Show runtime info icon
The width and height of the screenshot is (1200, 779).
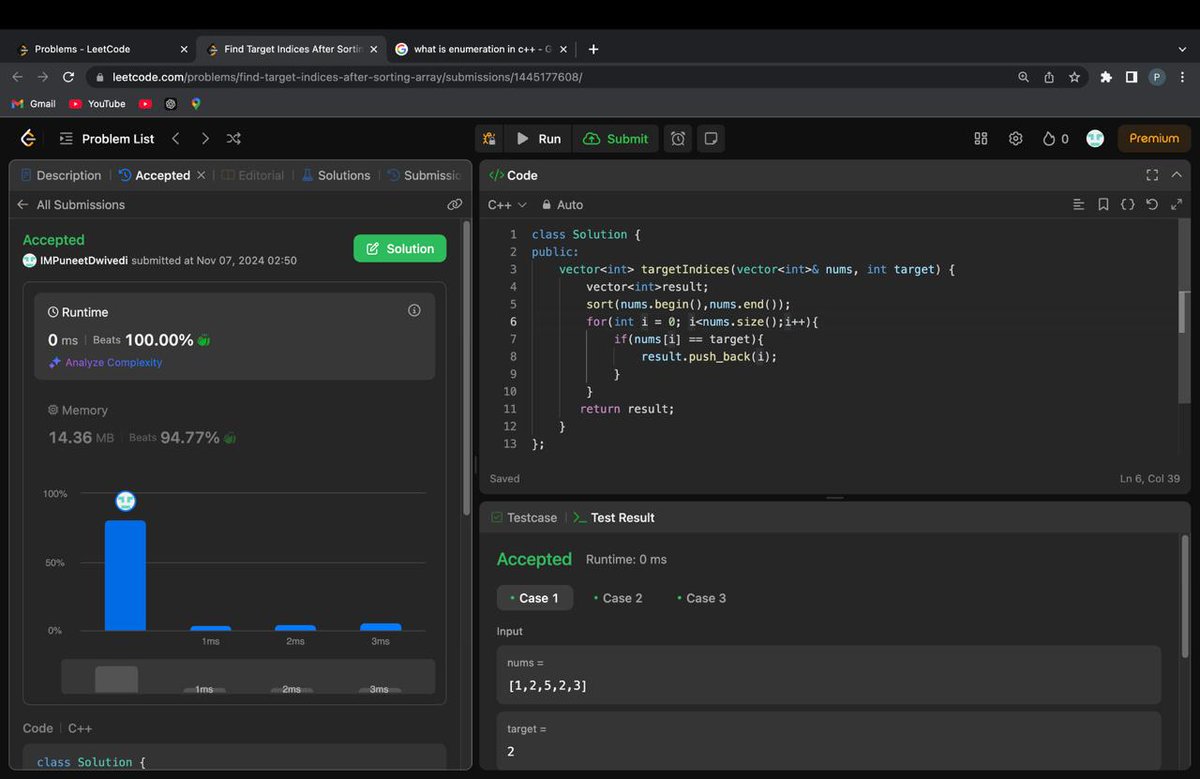[414, 311]
